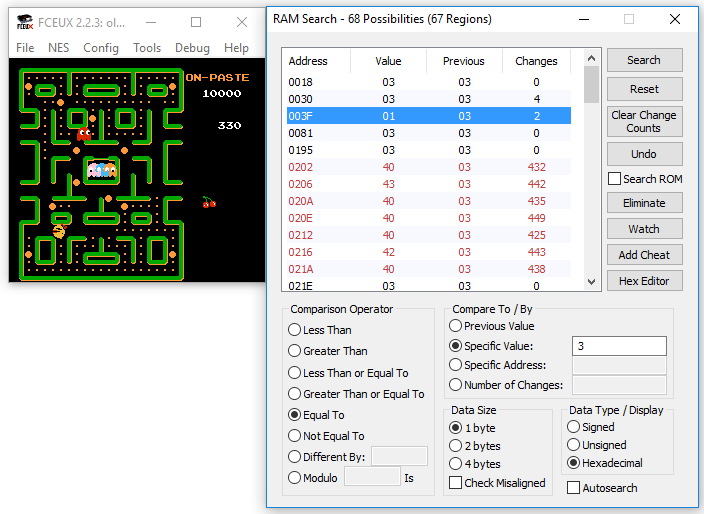This screenshot has width=704, height=514.
Task: Click the Specific Address input field
Action: (x=619, y=365)
